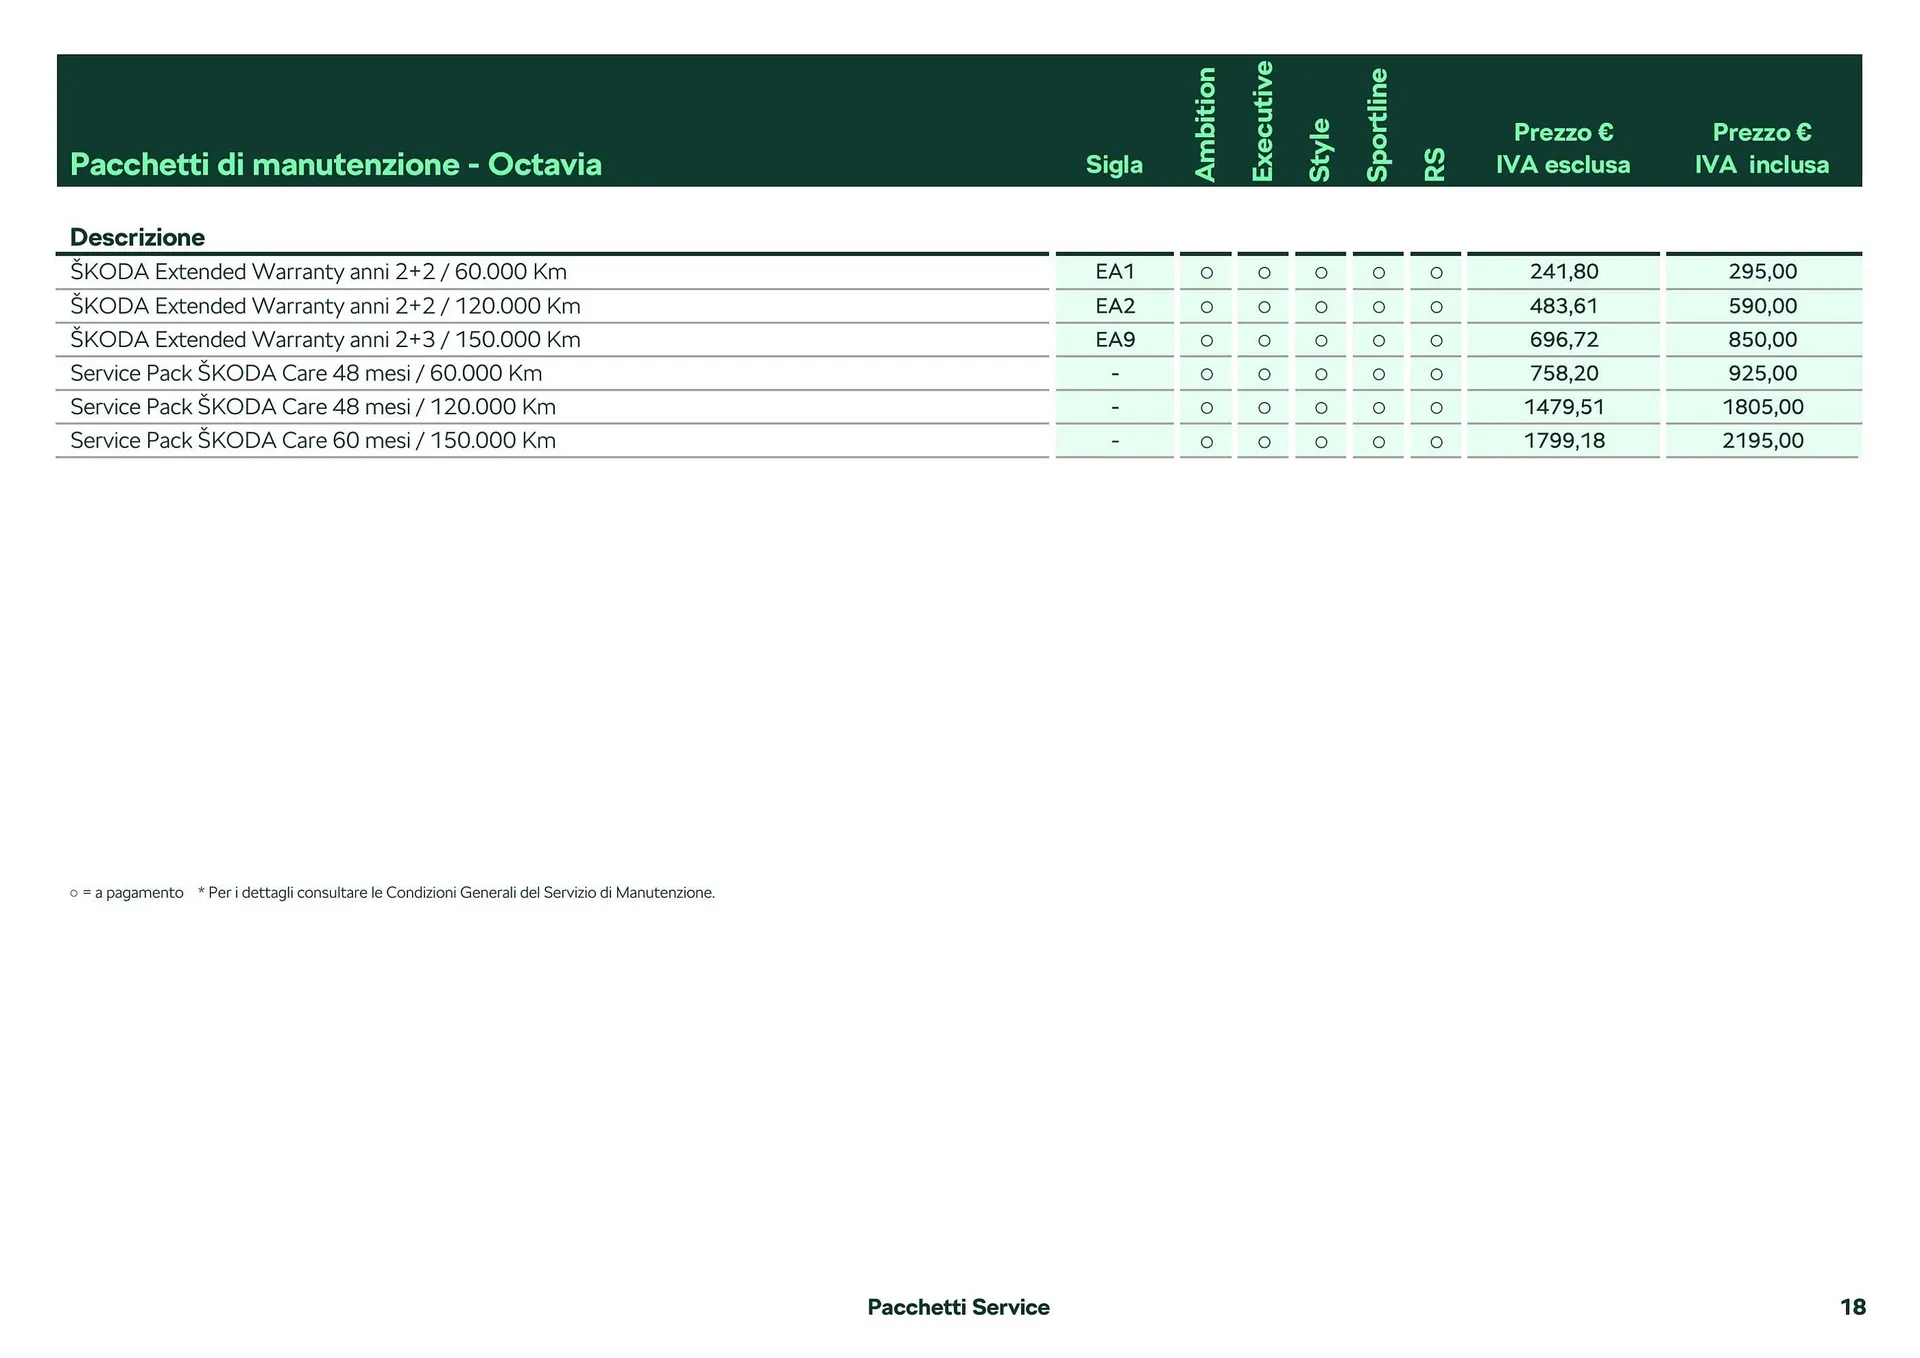
Task: Click the price '1805,00'
Action: (x=1762, y=407)
